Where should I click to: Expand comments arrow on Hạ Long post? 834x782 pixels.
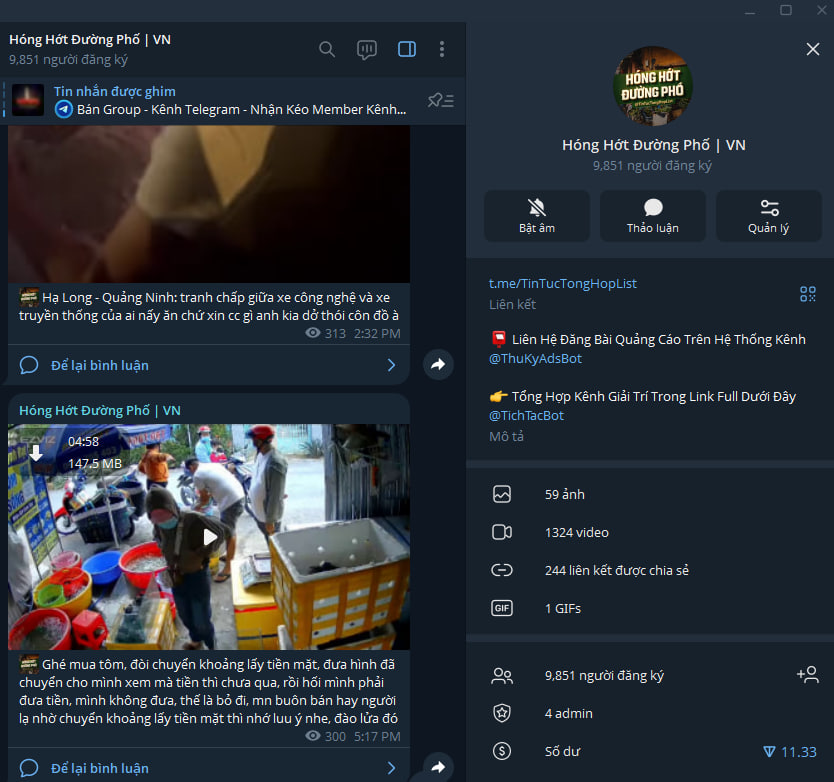point(391,365)
